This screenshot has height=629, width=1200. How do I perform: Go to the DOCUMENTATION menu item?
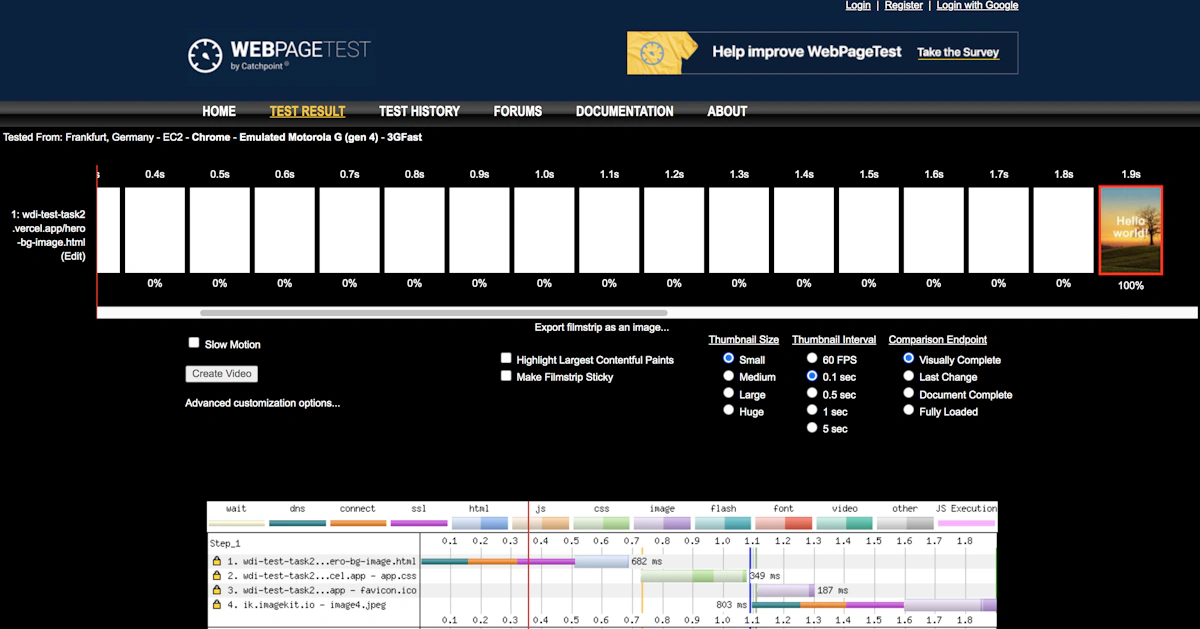625,111
